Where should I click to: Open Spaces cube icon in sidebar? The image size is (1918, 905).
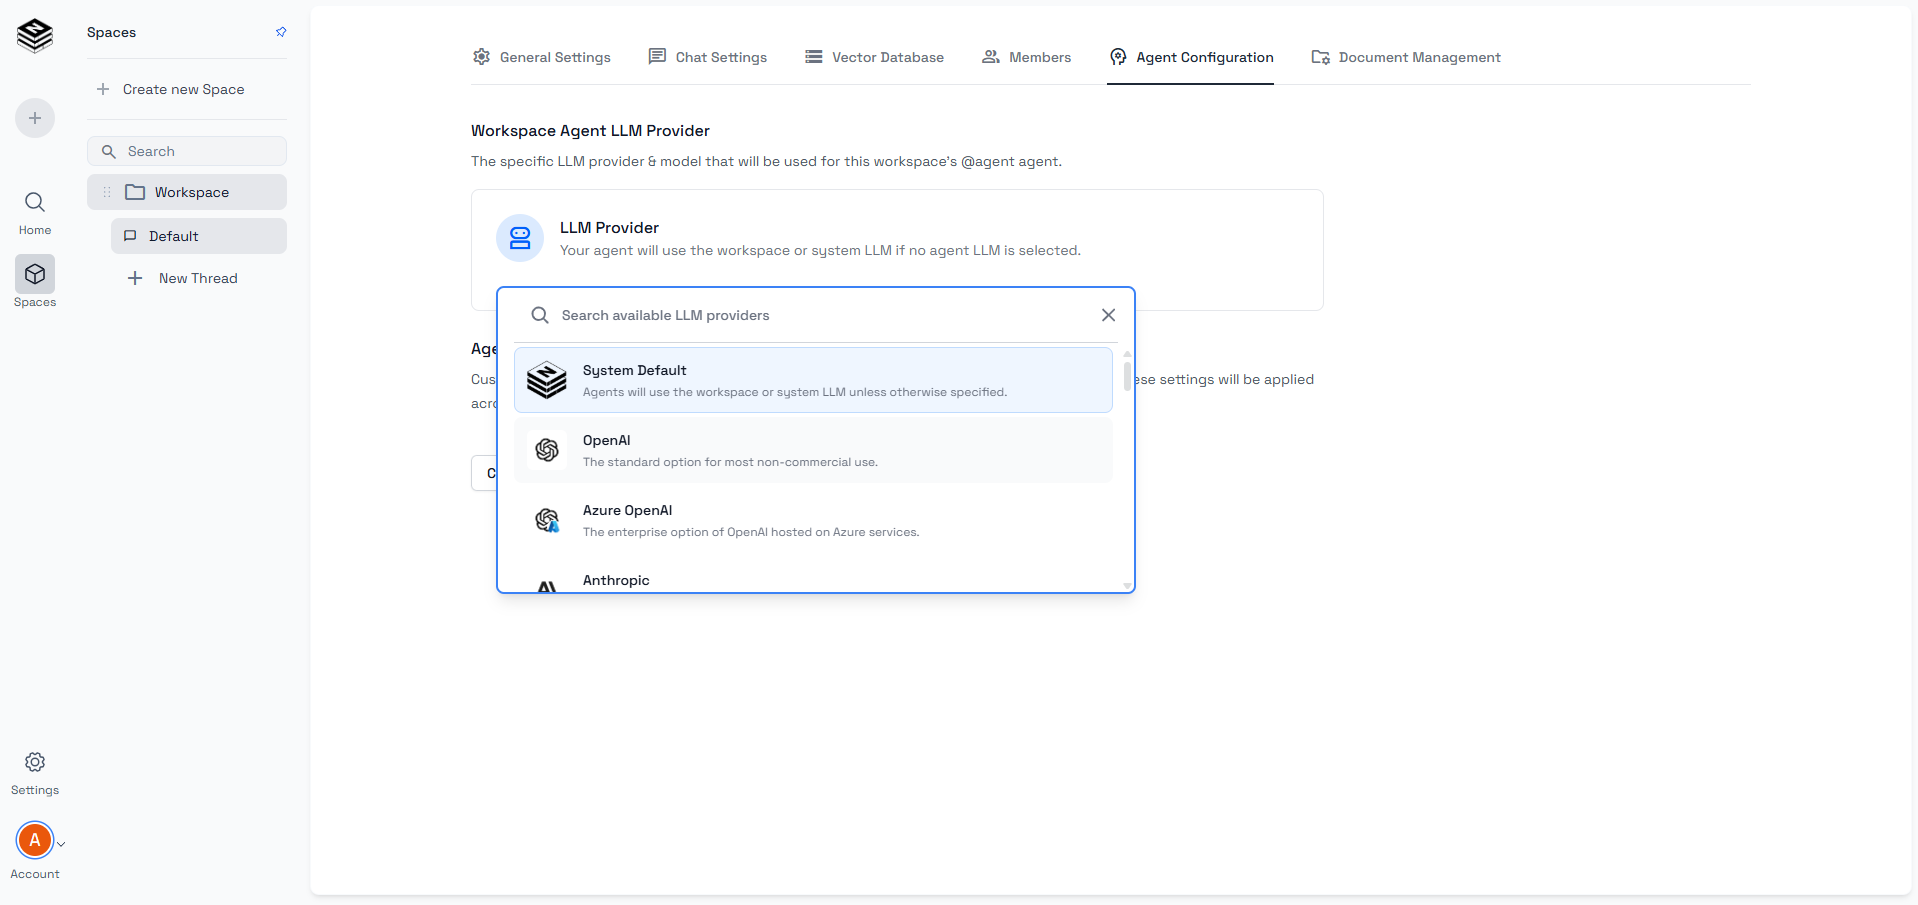point(35,275)
